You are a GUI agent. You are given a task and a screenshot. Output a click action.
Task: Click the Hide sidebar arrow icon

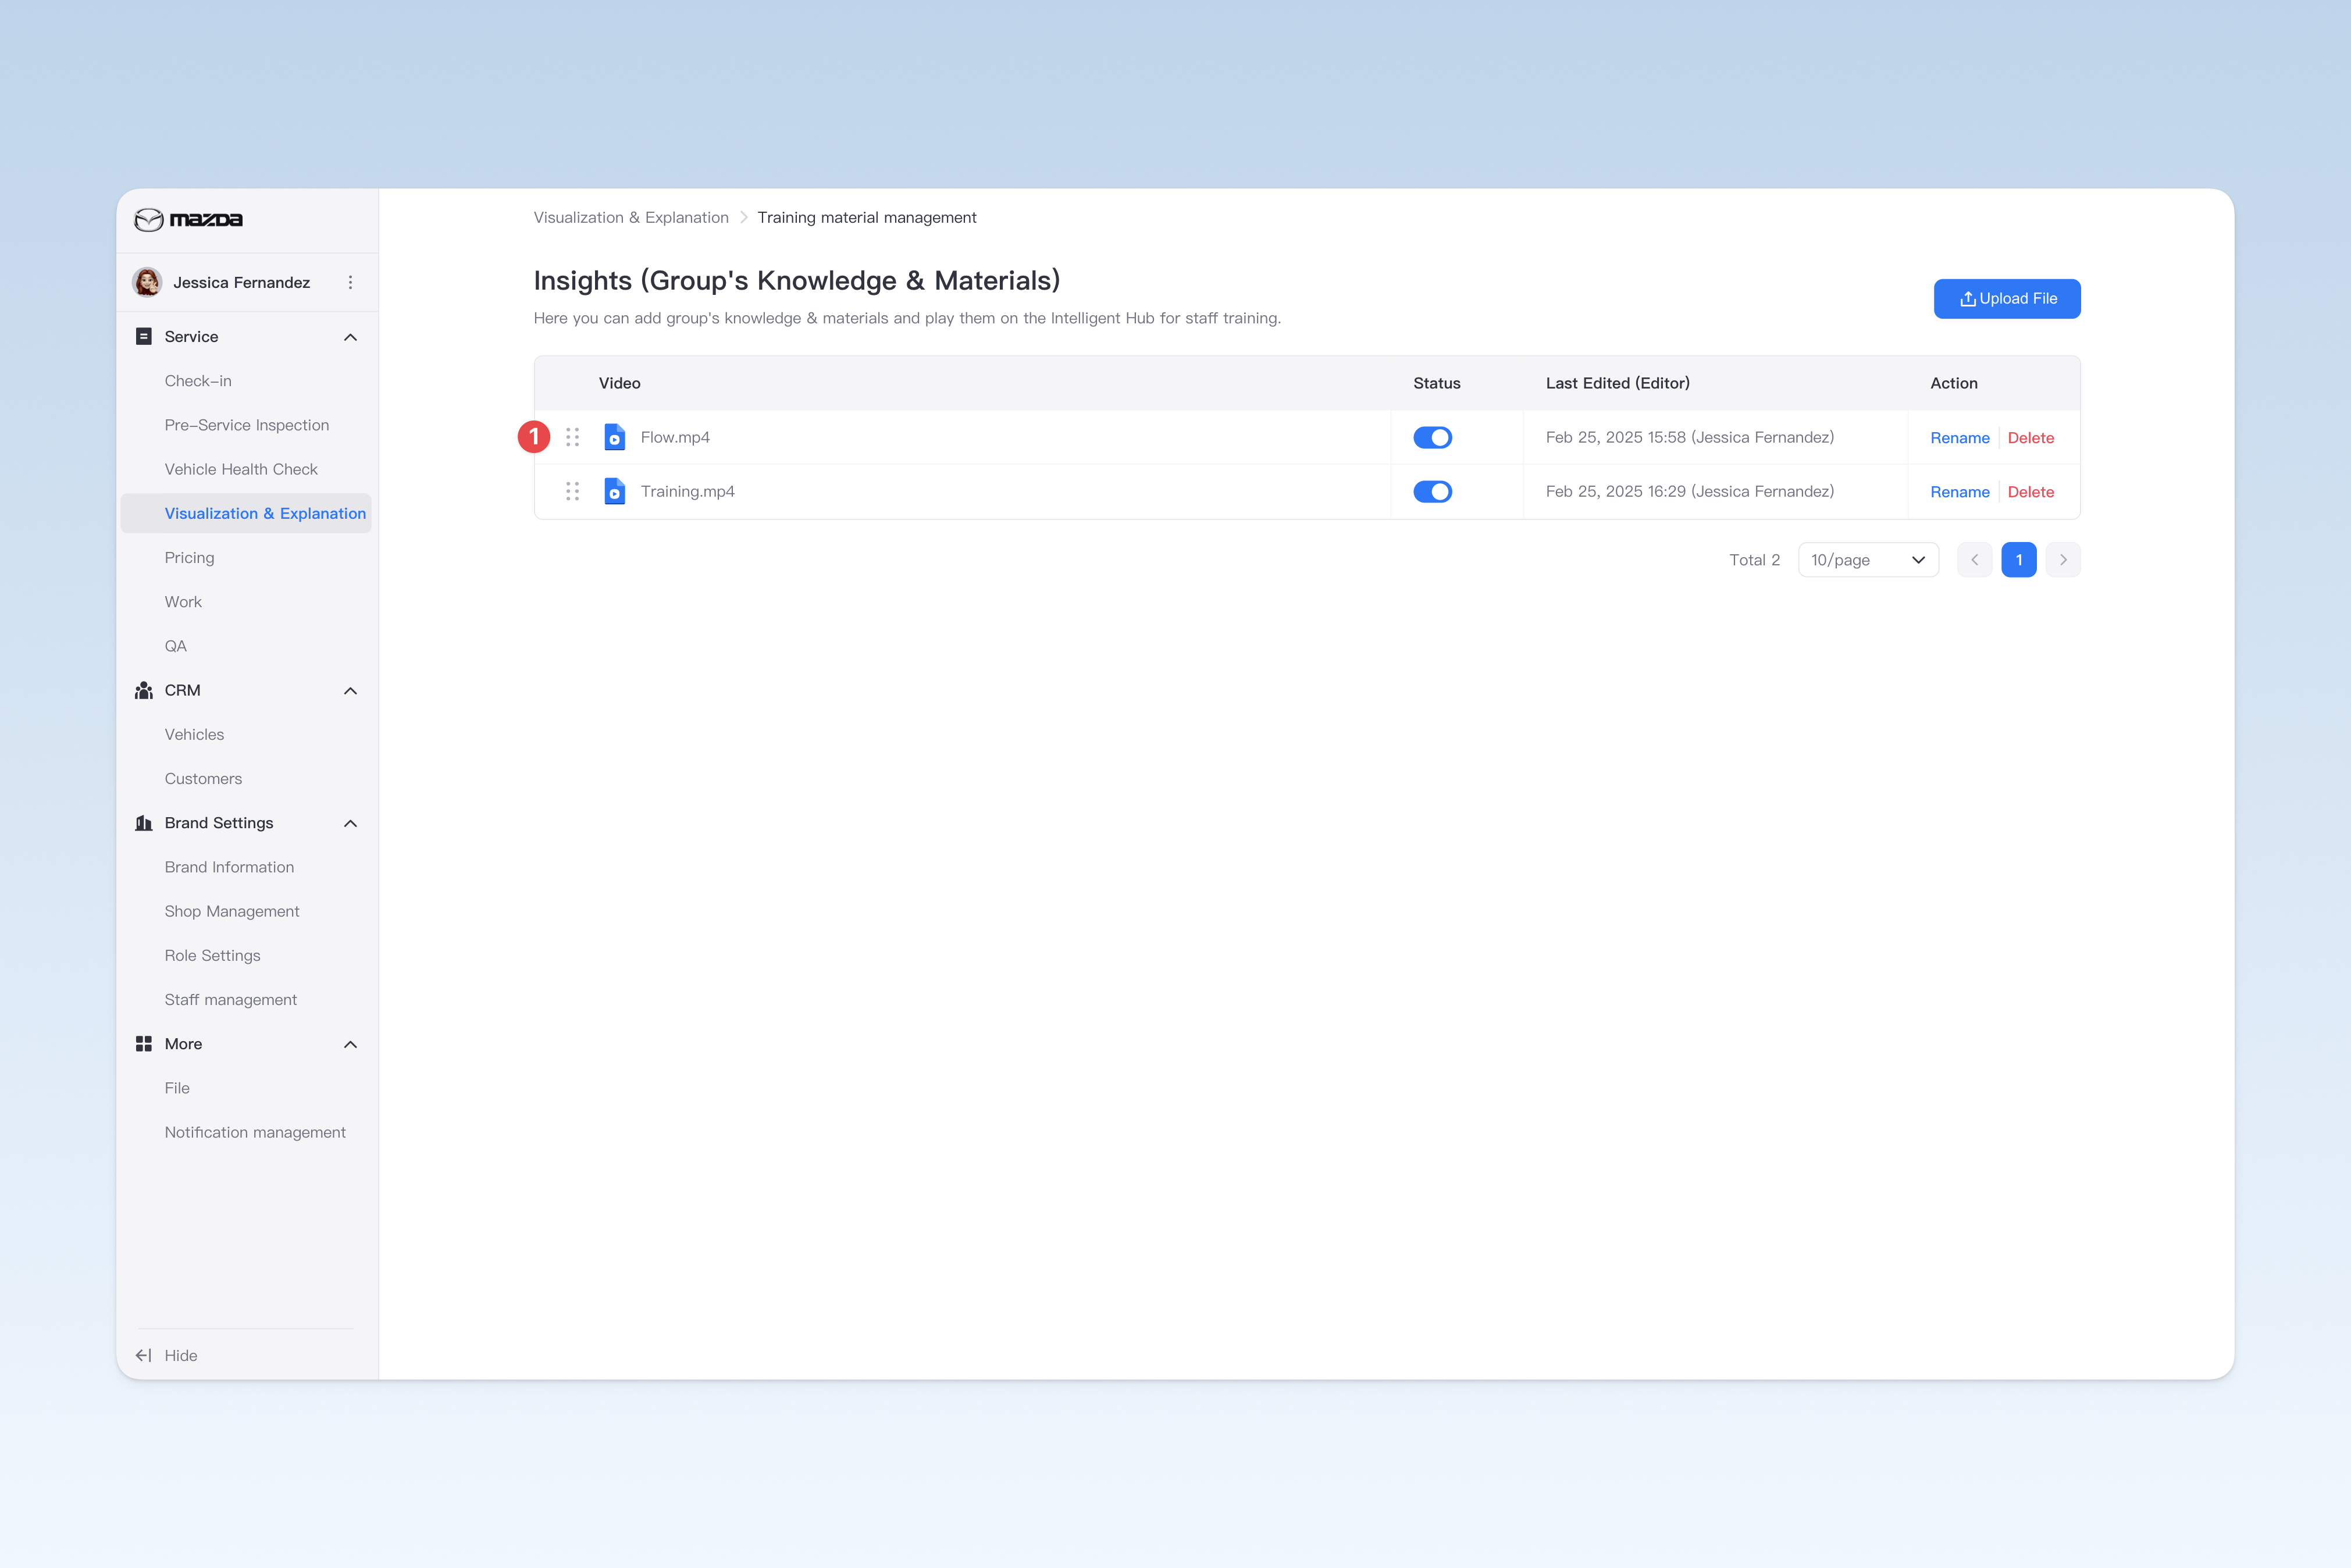pos(144,1355)
